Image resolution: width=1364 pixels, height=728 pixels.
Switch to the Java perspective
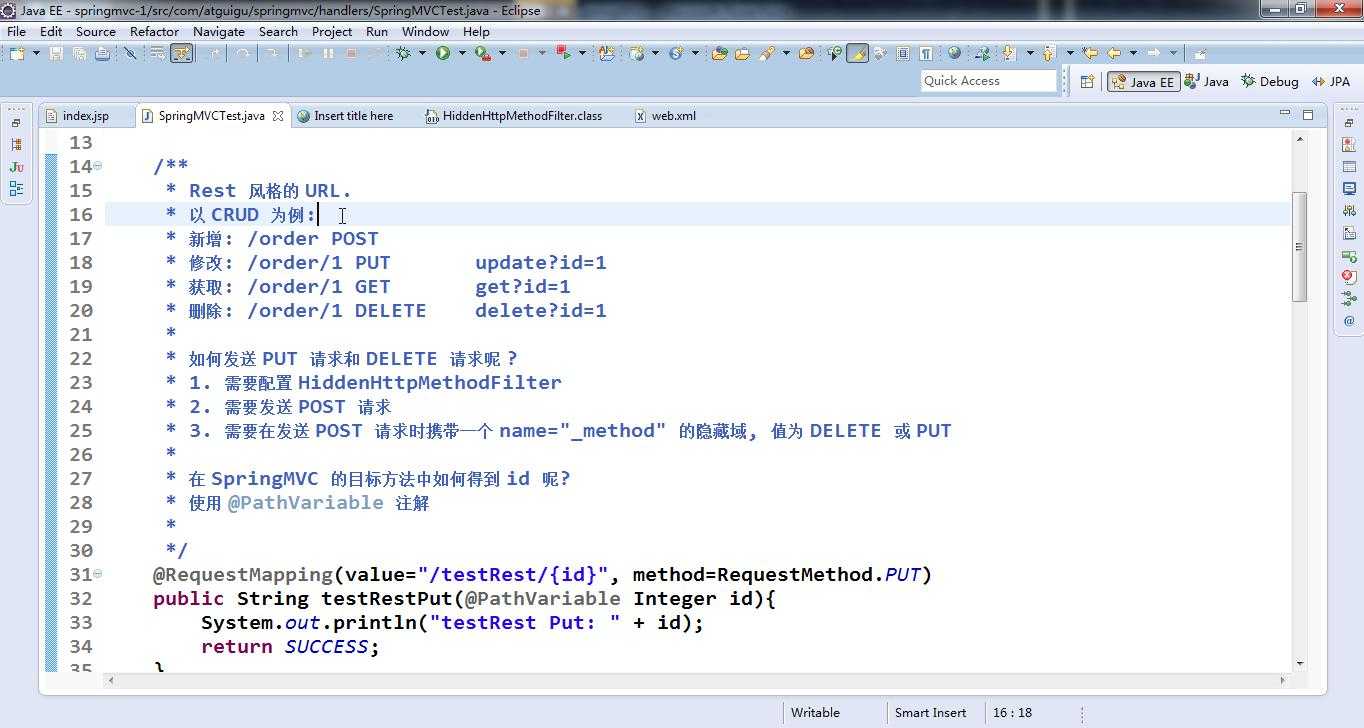pyautogui.click(x=1207, y=82)
